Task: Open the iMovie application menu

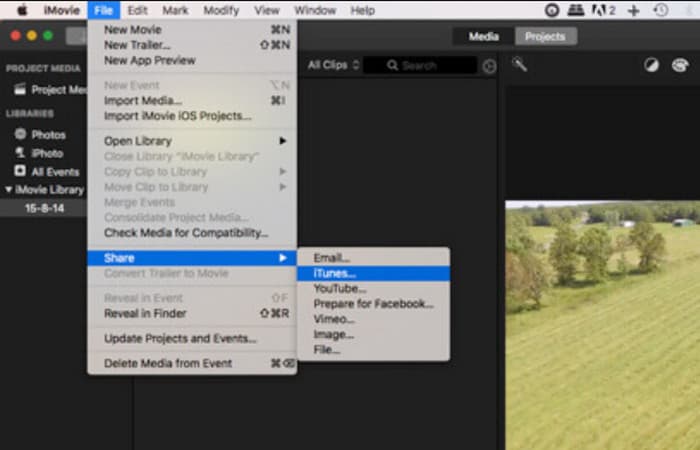Action: point(62,10)
